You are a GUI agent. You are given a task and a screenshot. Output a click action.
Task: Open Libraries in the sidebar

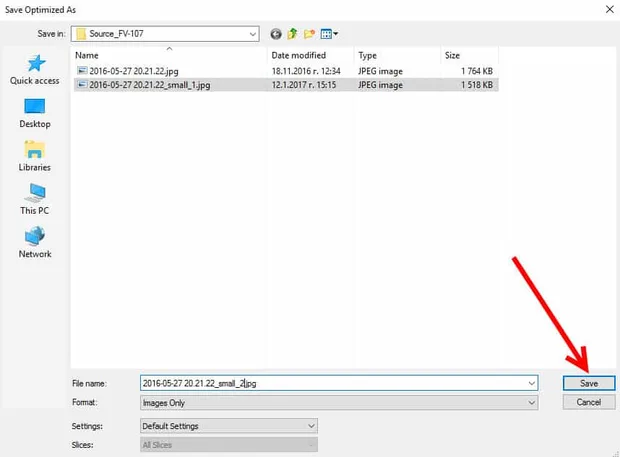[x=35, y=157]
